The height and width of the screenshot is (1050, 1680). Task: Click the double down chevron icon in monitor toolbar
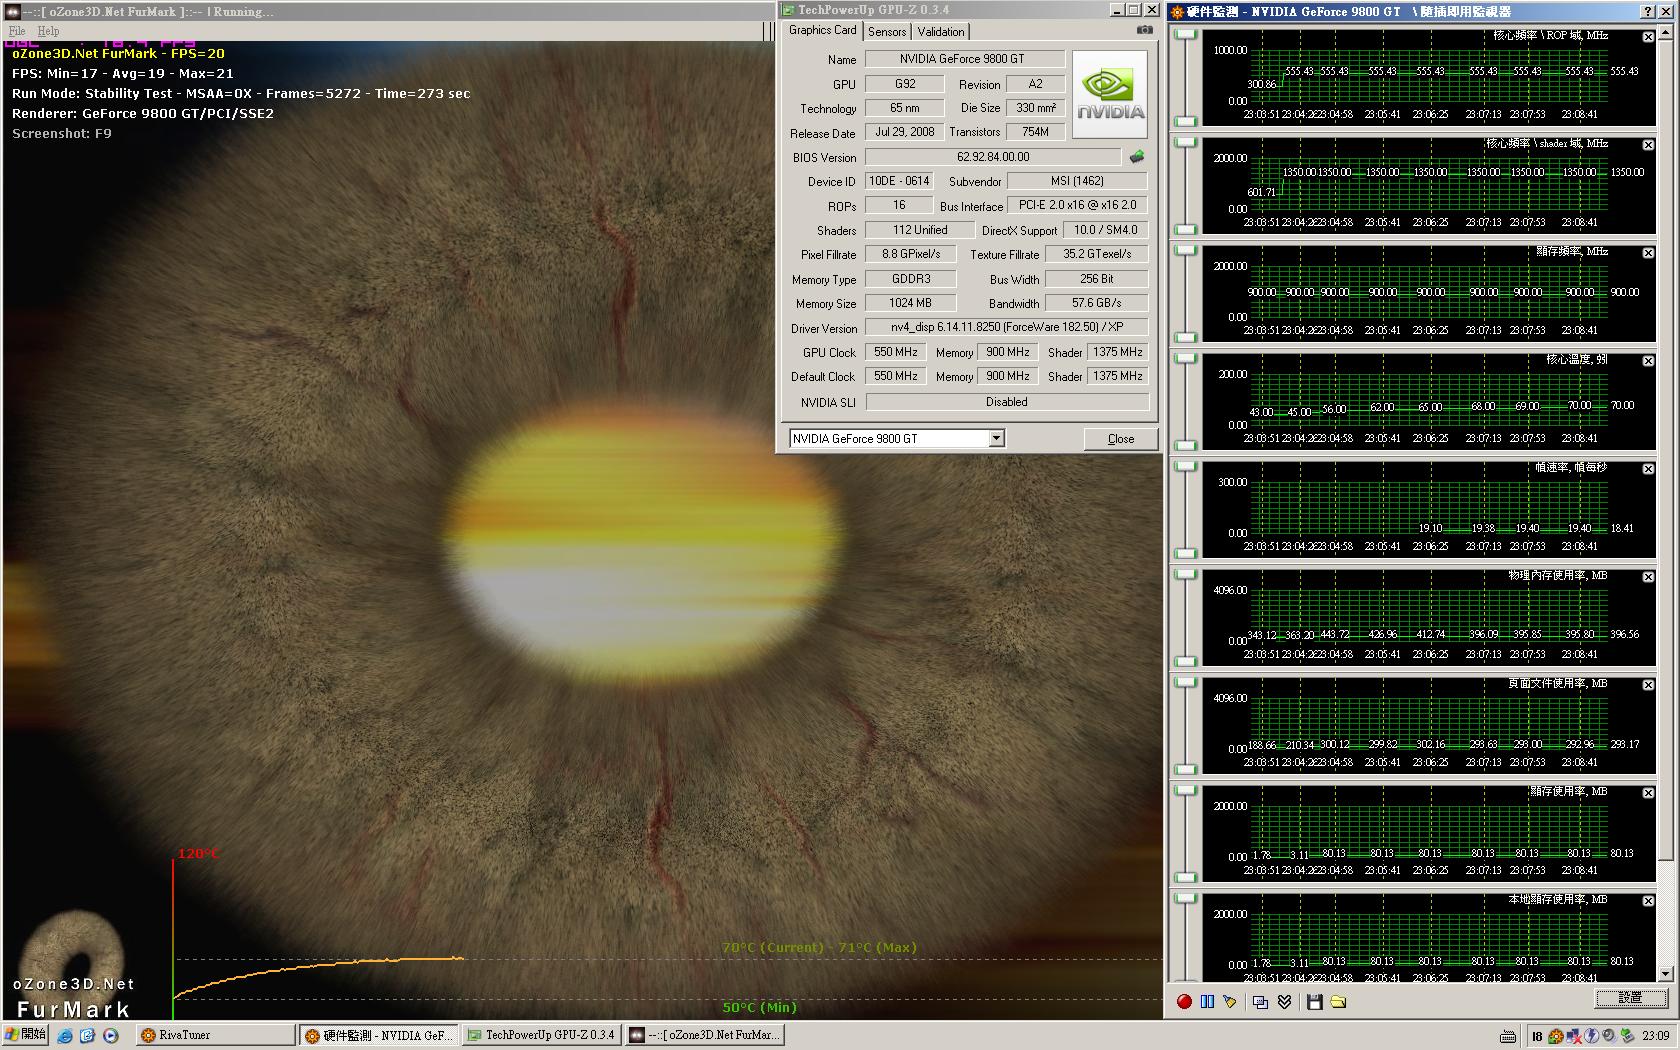click(x=1284, y=1001)
